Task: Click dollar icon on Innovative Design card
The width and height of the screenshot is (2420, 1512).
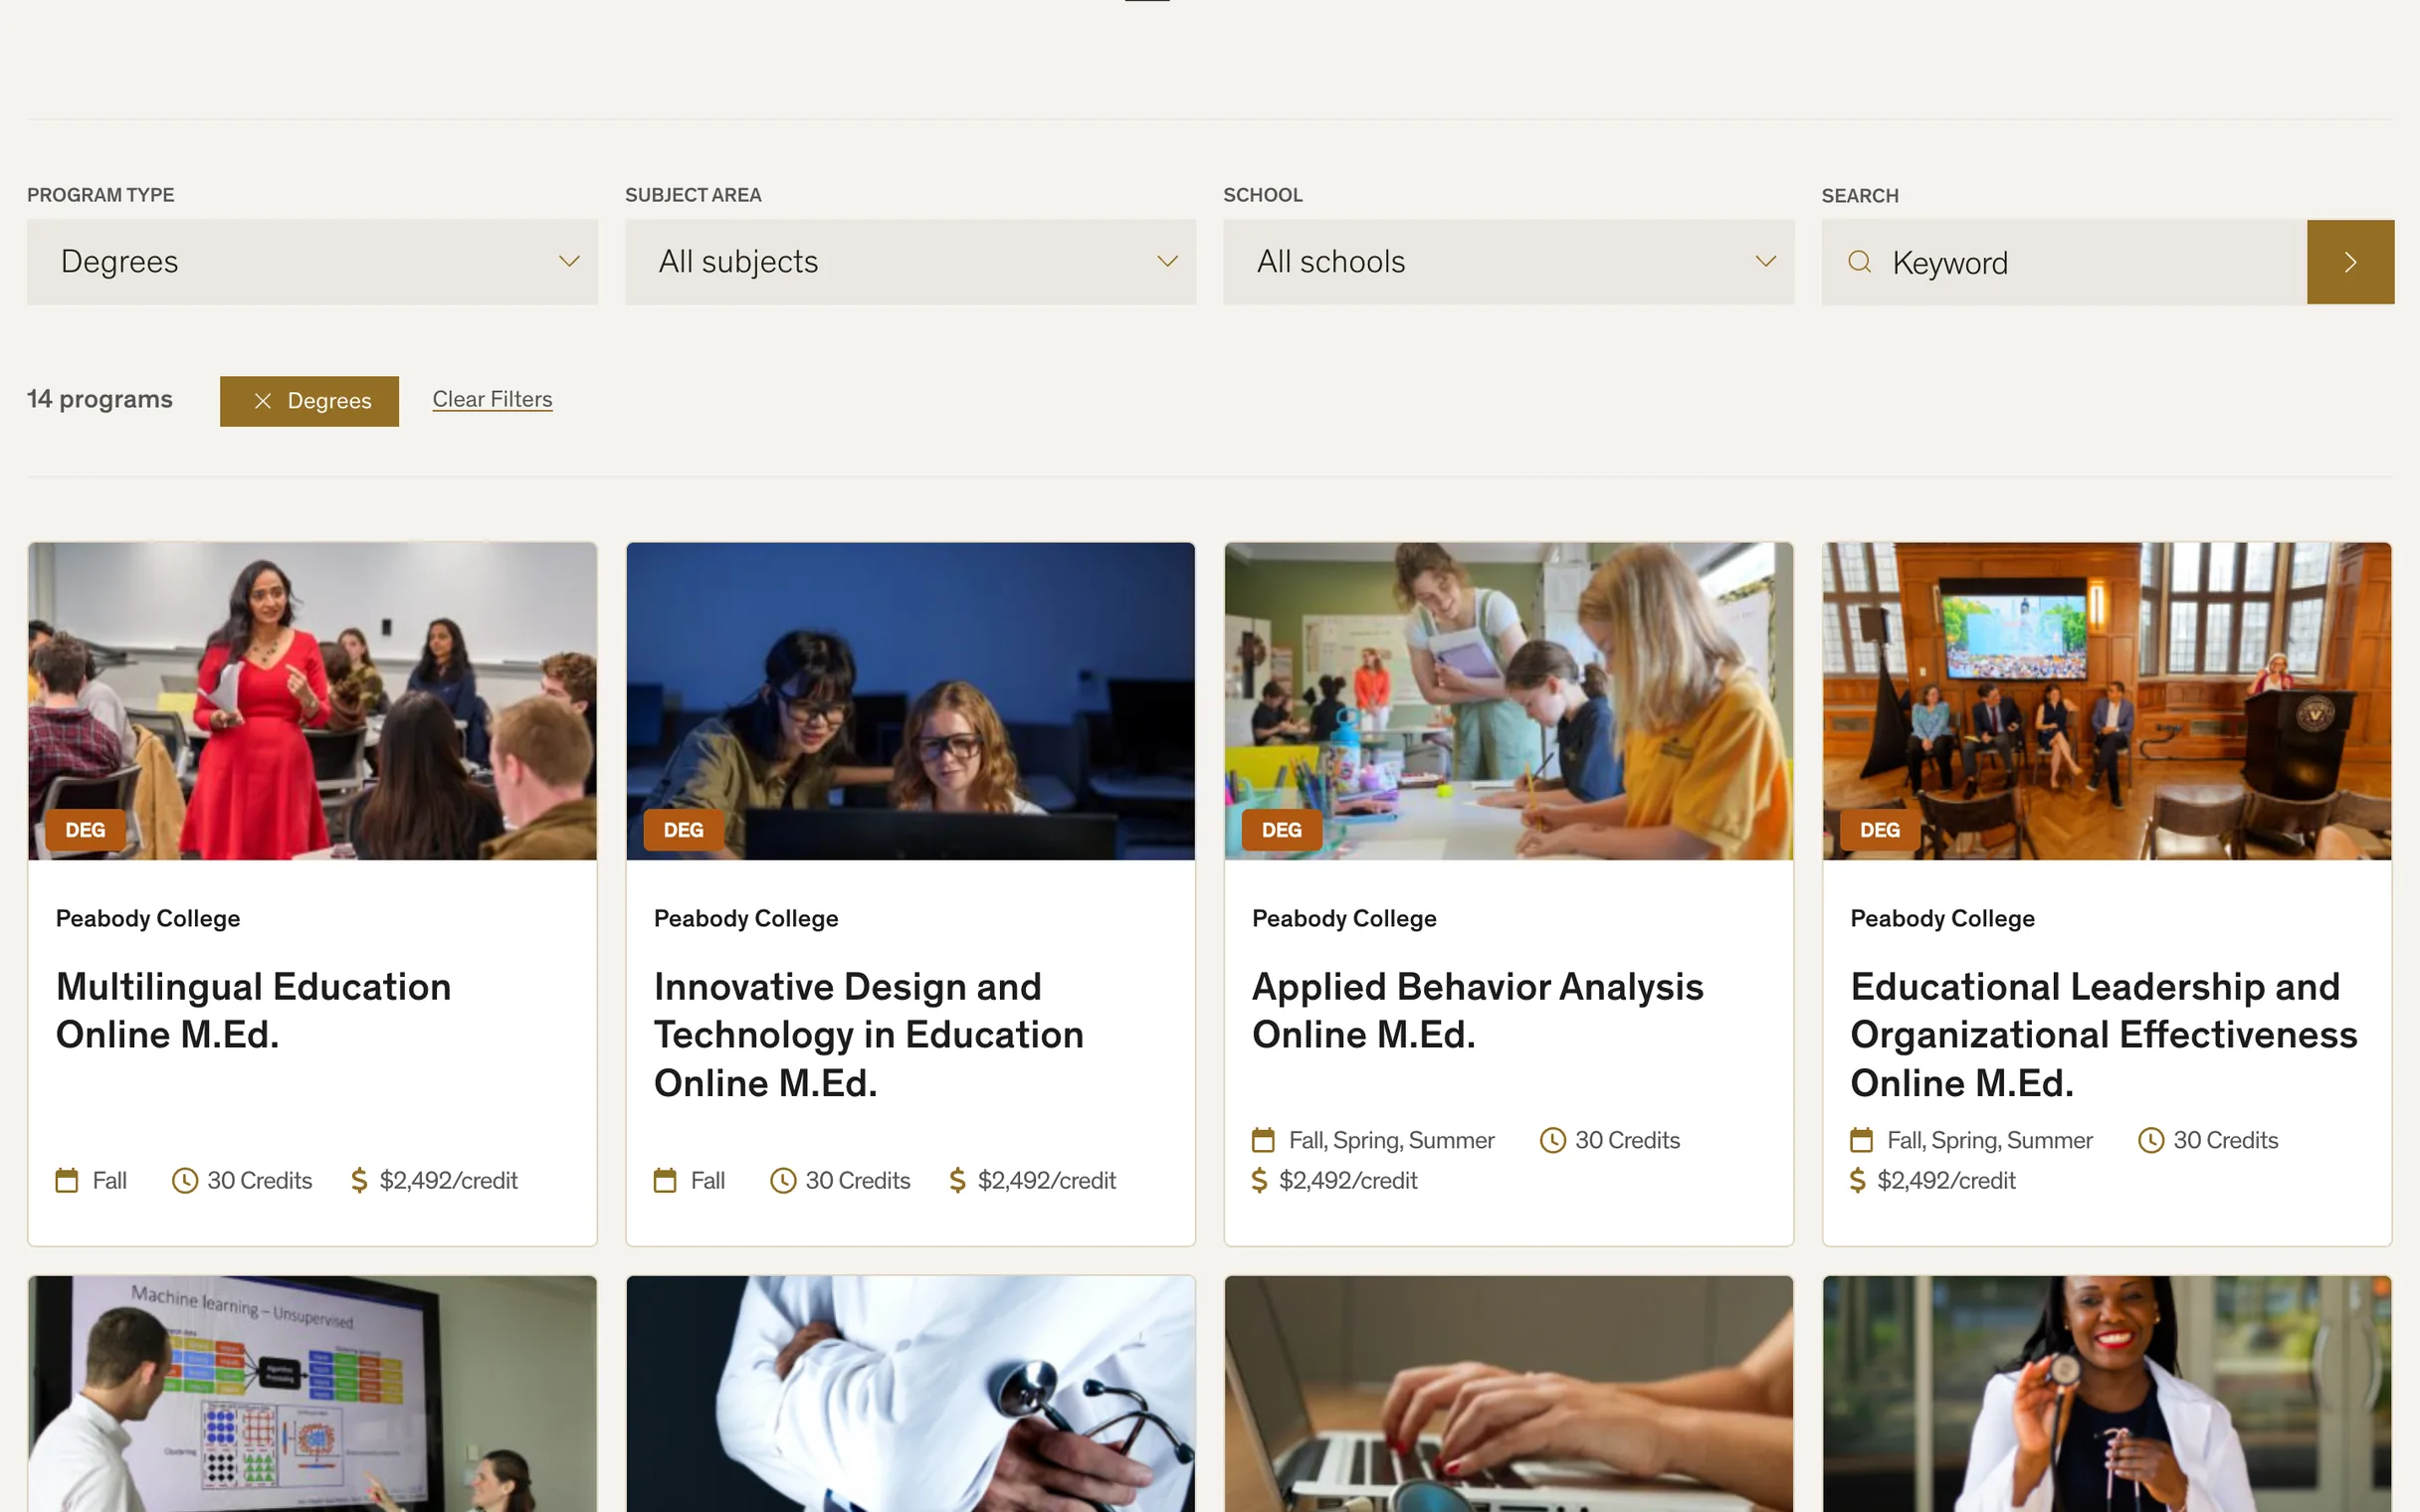Action: point(957,1181)
